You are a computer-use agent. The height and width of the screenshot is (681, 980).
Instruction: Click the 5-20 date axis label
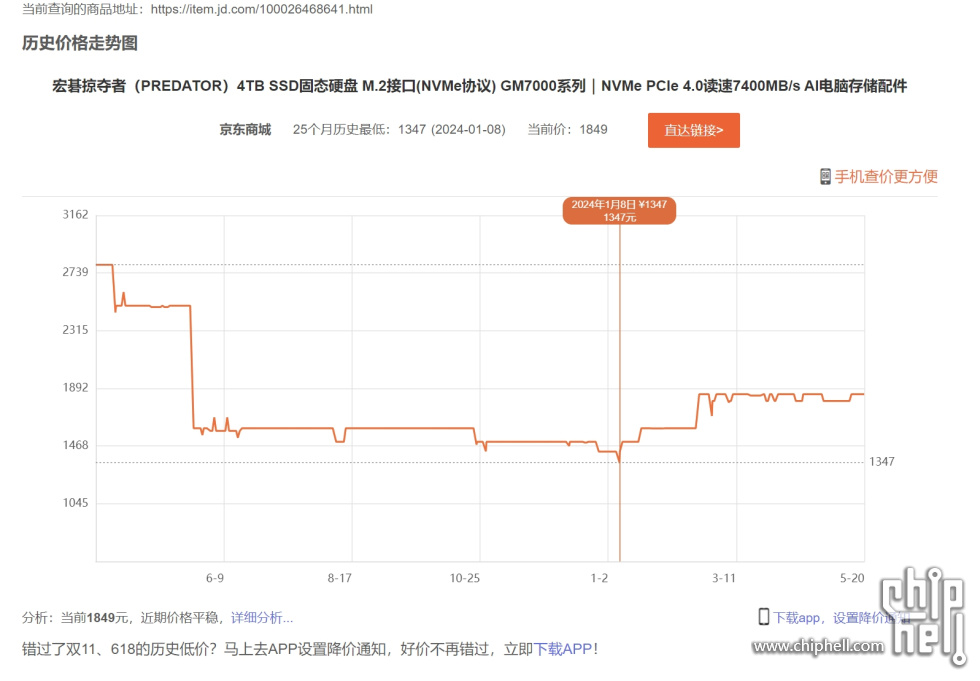pyautogui.click(x=852, y=578)
